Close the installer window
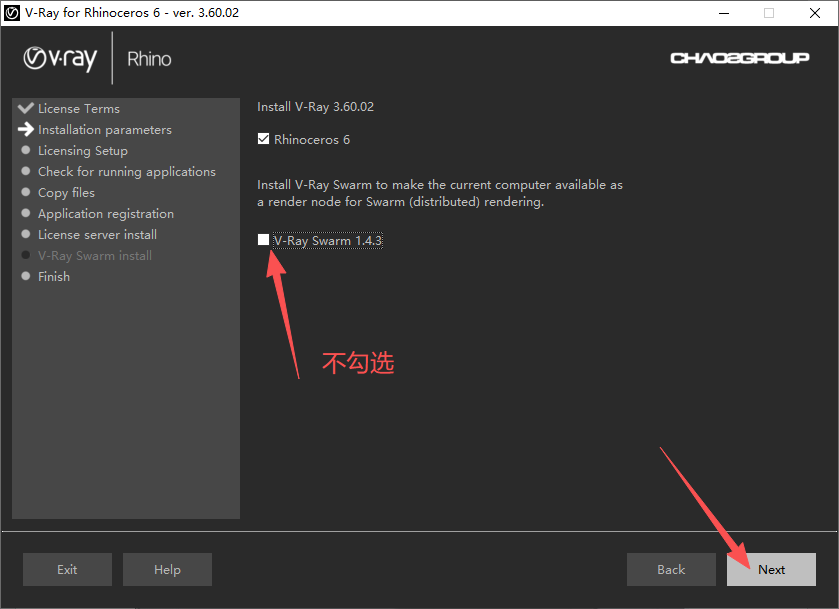839x609 pixels. pyautogui.click(x=815, y=13)
